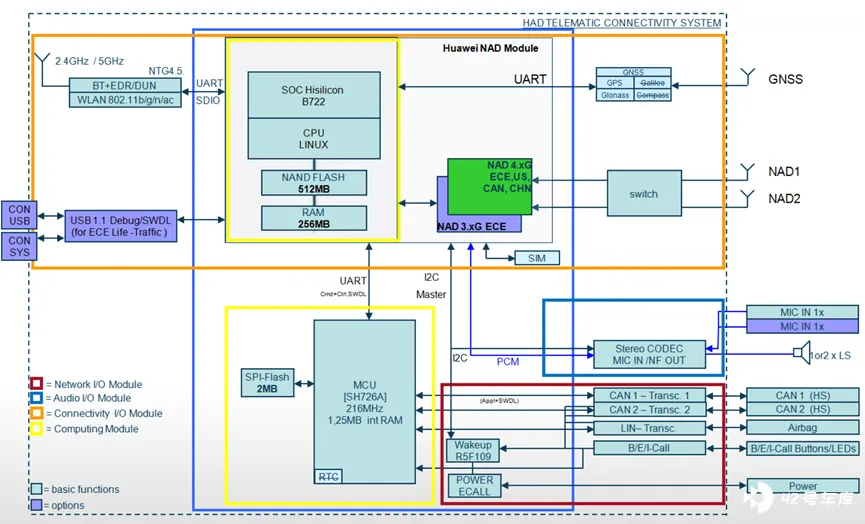The image size is (865, 524).
Task: Click the purple options legend swatch
Action: 36,505
